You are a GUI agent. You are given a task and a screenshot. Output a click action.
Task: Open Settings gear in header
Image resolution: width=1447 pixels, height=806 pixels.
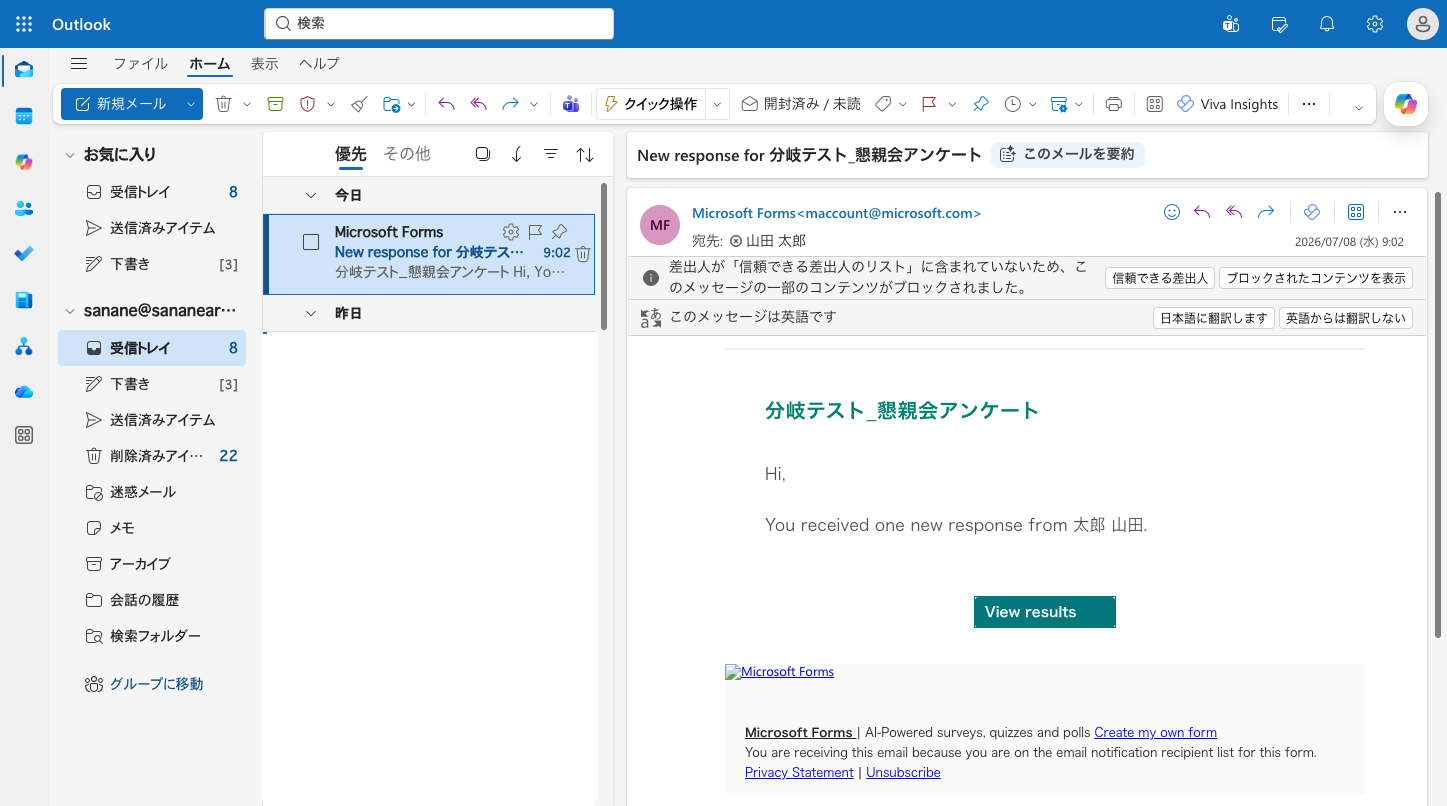pyautogui.click(x=1375, y=24)
